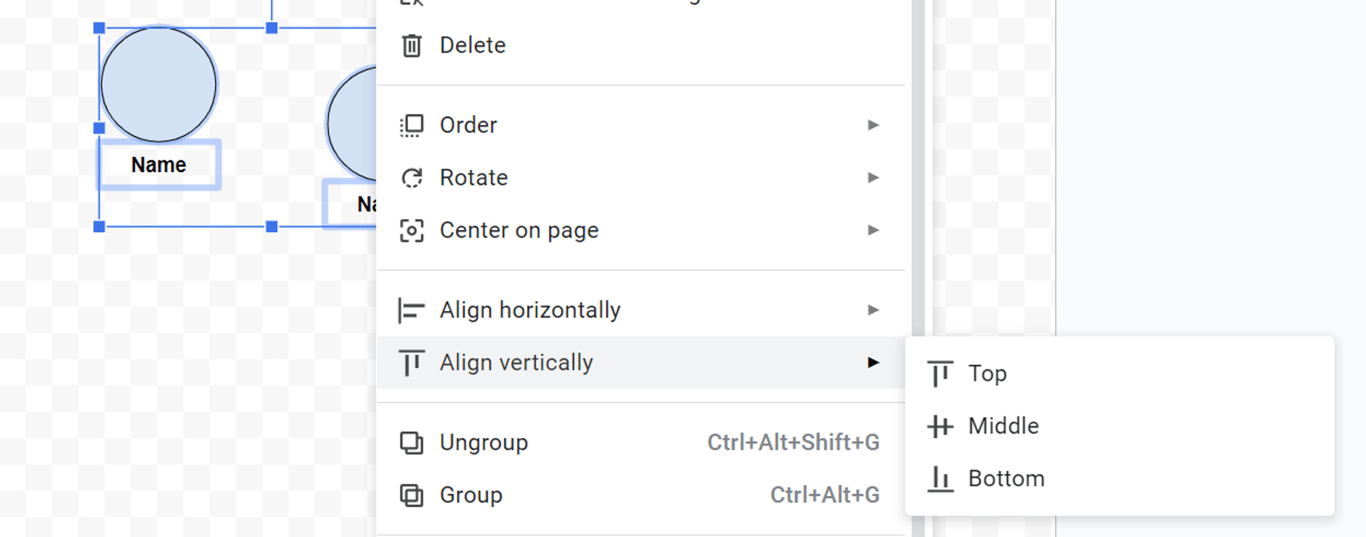Expand the Order submenu arrow
This screenshot has height=537, width=1366.
873,125
